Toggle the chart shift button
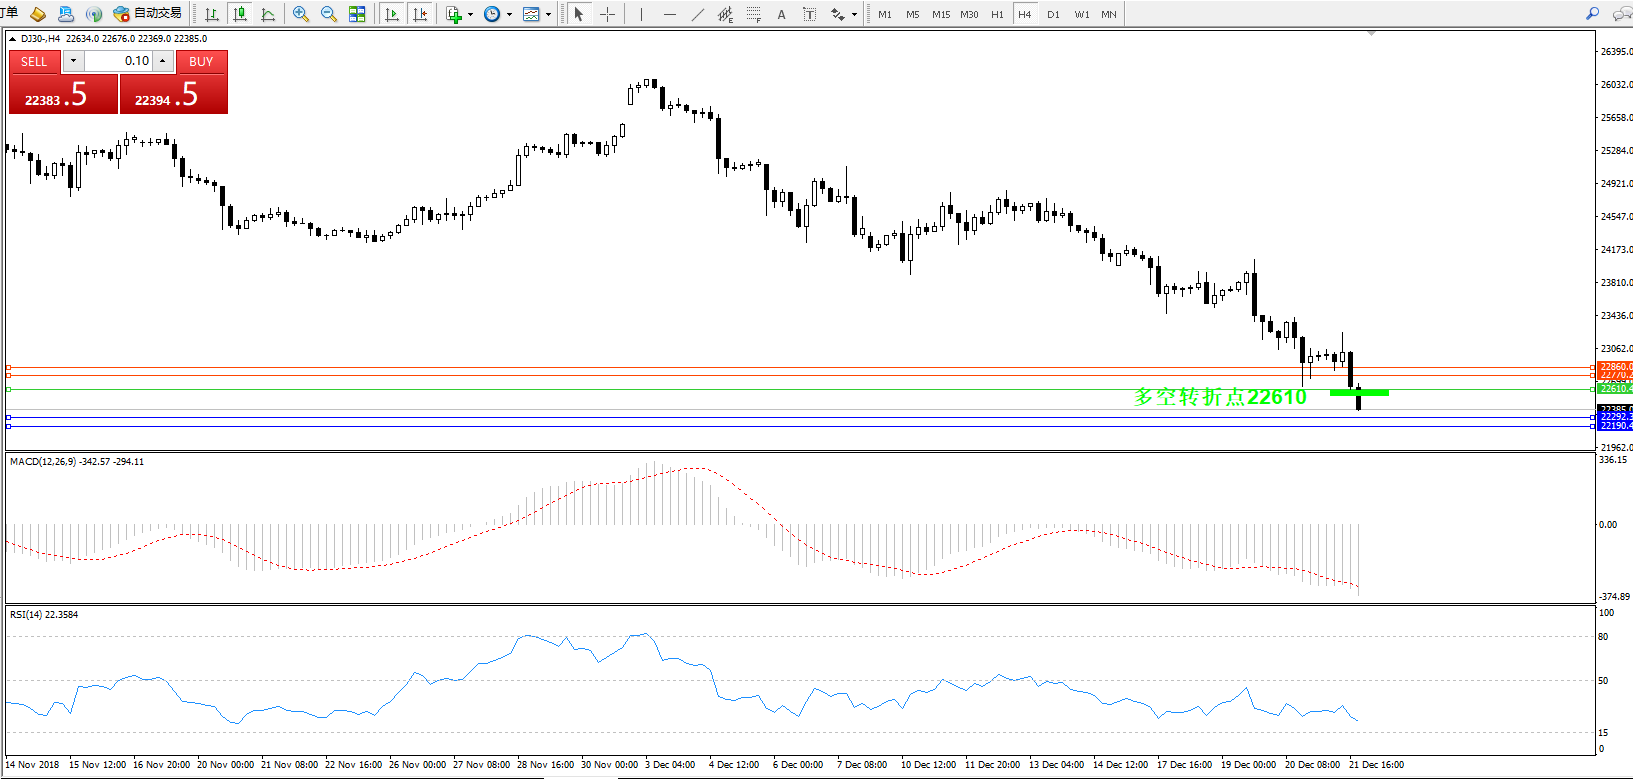Screen dimensions: 1633x779 (420, 14)
